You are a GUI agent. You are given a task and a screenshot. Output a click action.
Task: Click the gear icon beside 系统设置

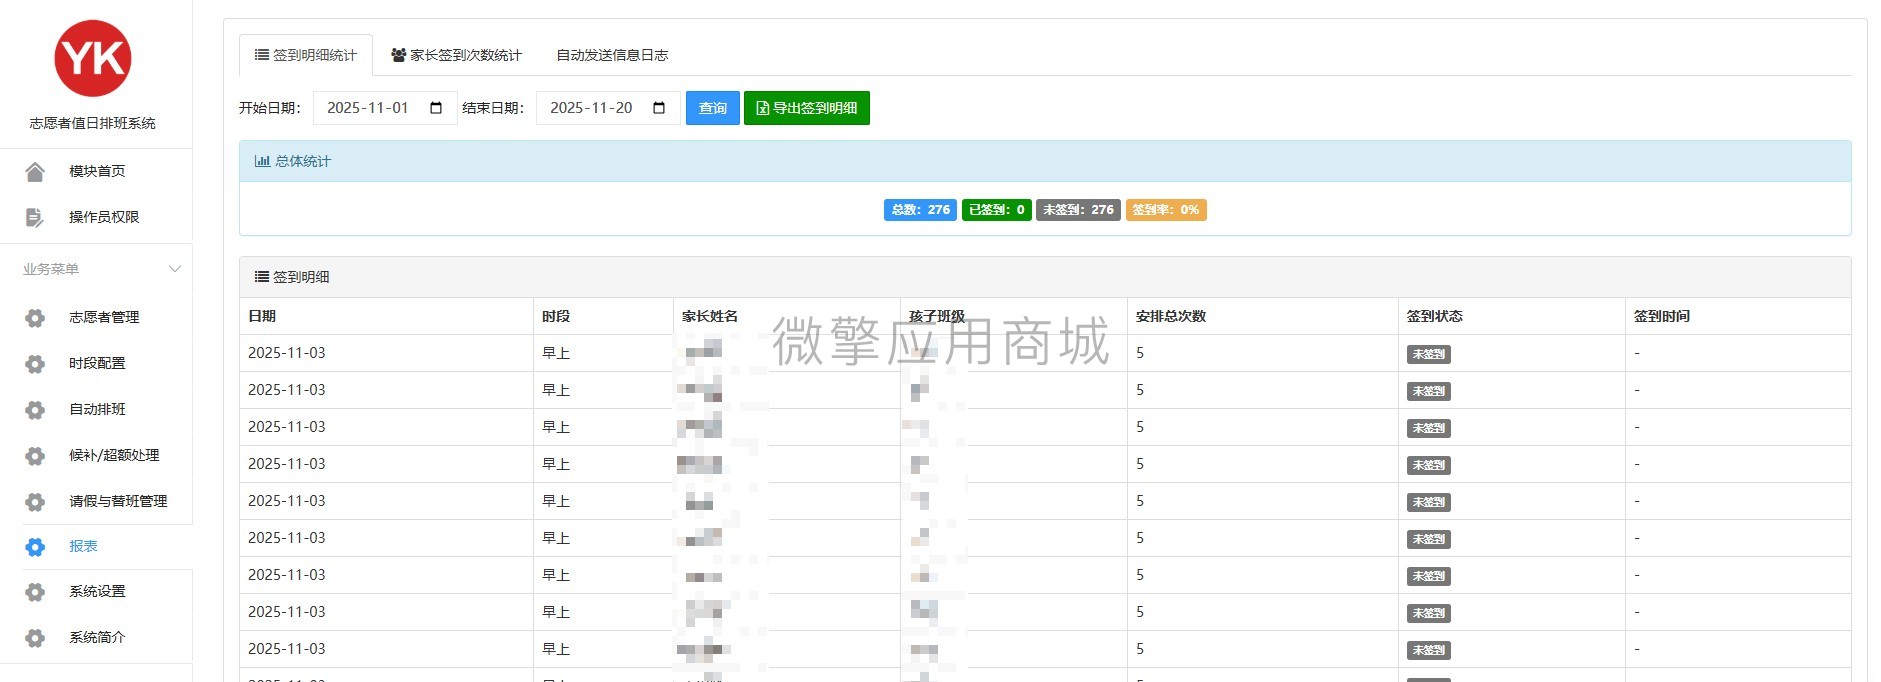click(x=35, y=592)
